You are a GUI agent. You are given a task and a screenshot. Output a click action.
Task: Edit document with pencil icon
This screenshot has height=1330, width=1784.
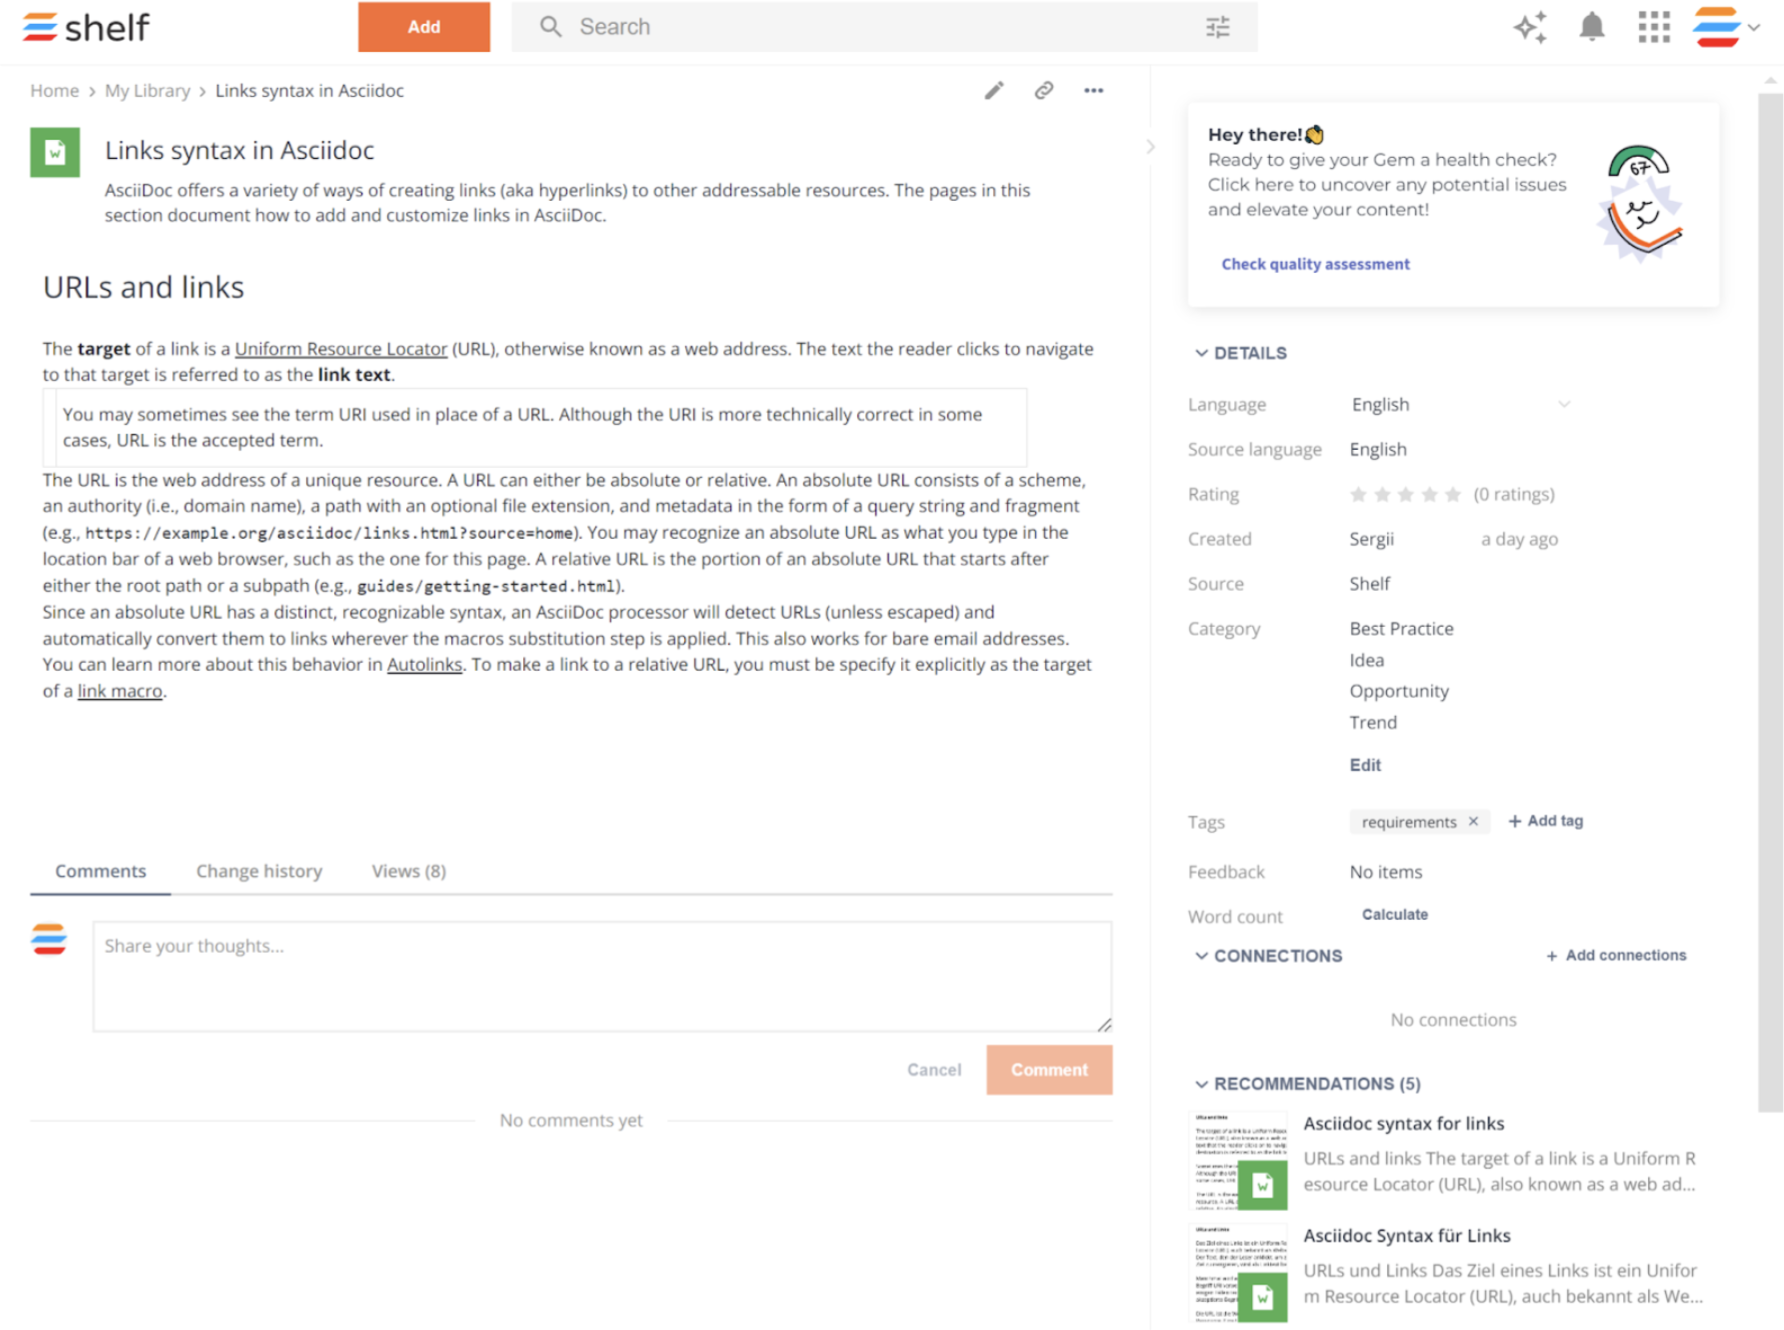click(994, 91)
